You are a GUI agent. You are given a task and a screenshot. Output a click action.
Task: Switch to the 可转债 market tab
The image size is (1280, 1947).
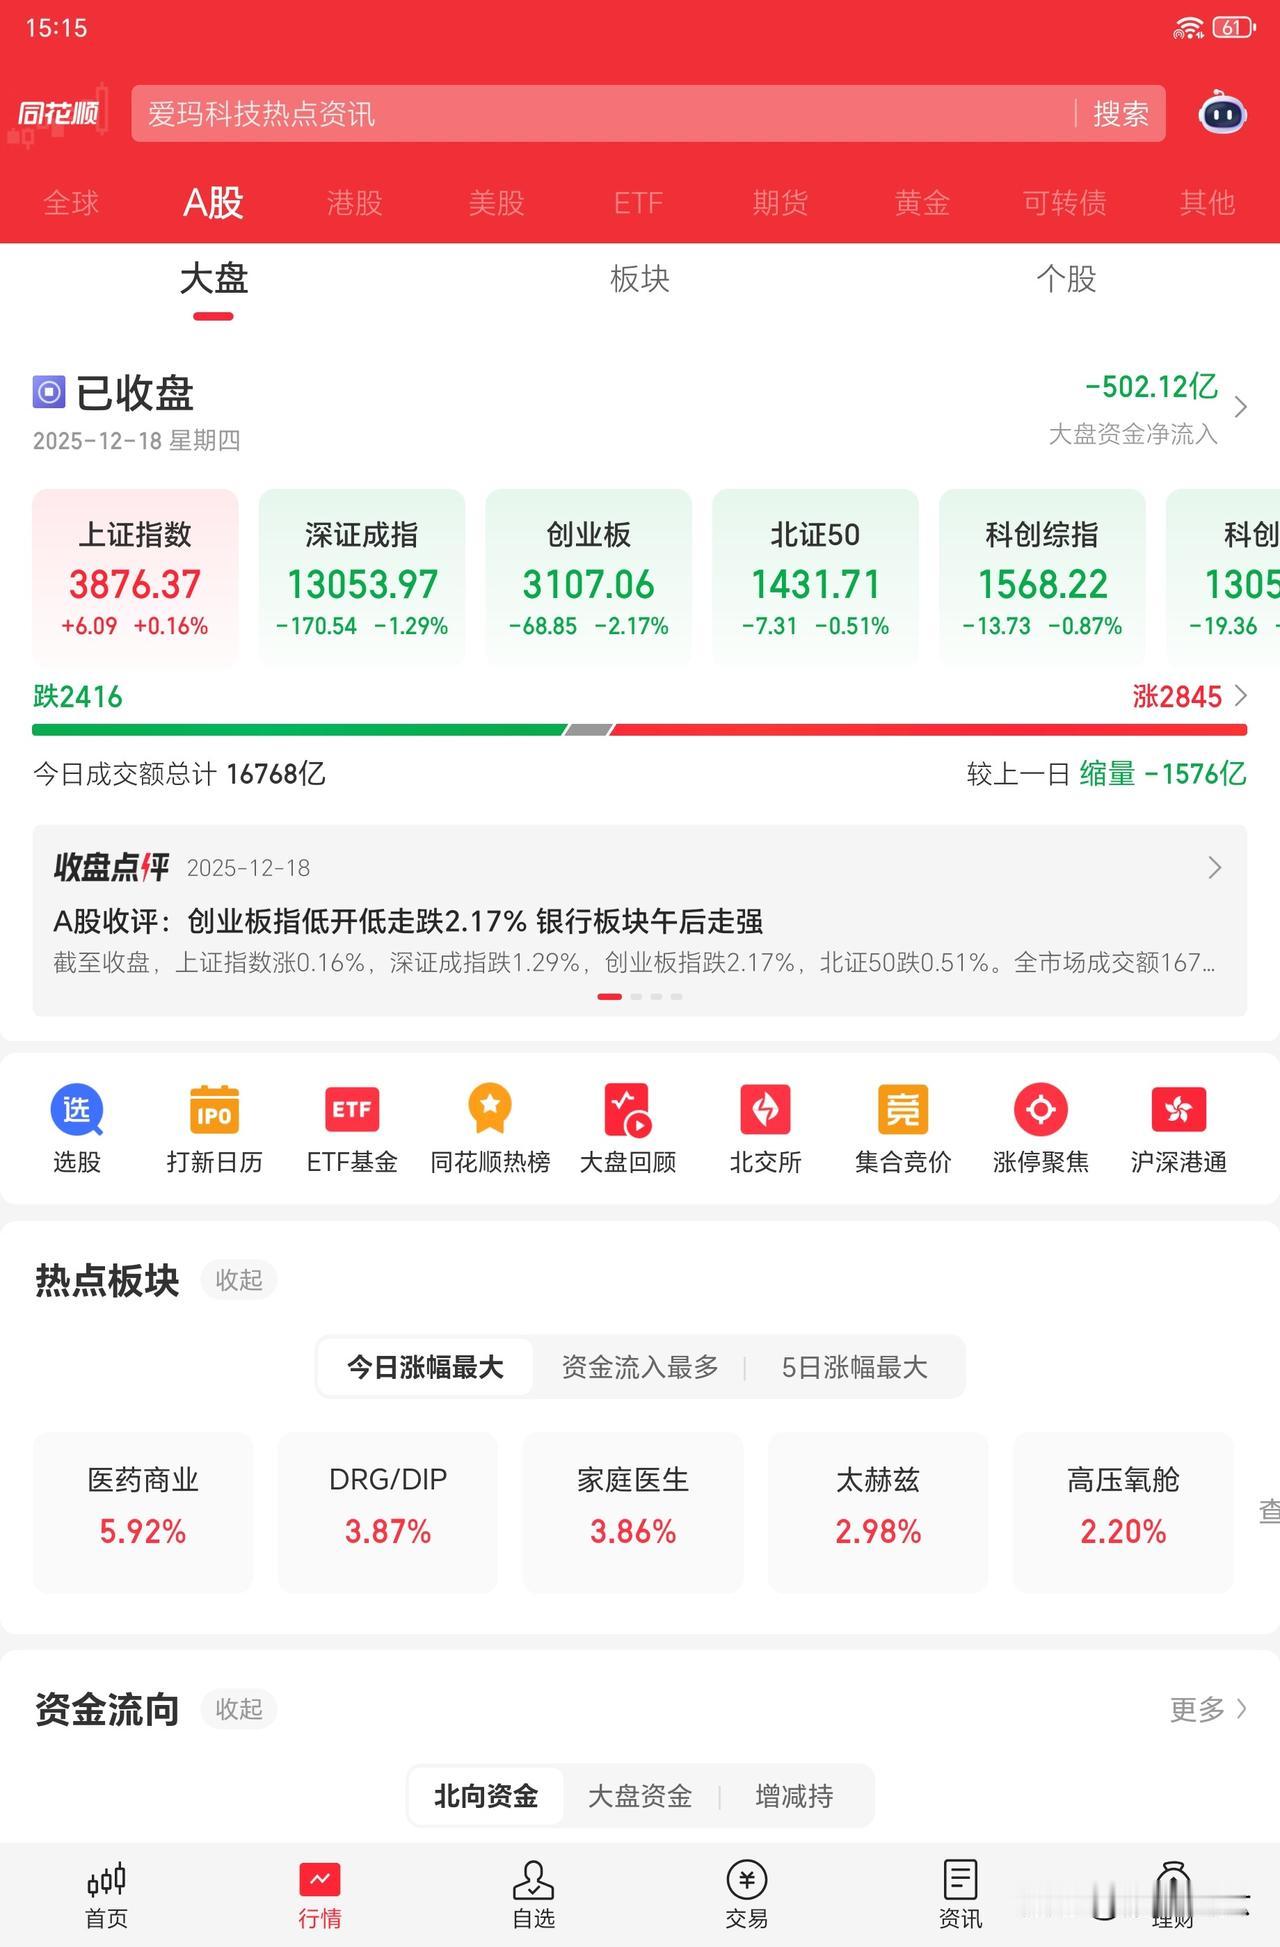tap(1064, 203)
